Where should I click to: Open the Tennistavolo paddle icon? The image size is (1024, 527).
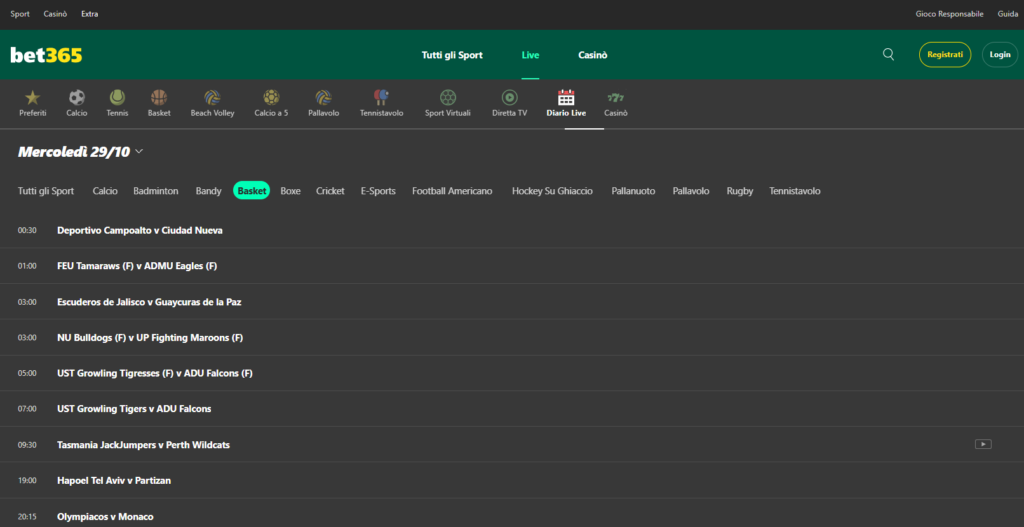[381, 98]
